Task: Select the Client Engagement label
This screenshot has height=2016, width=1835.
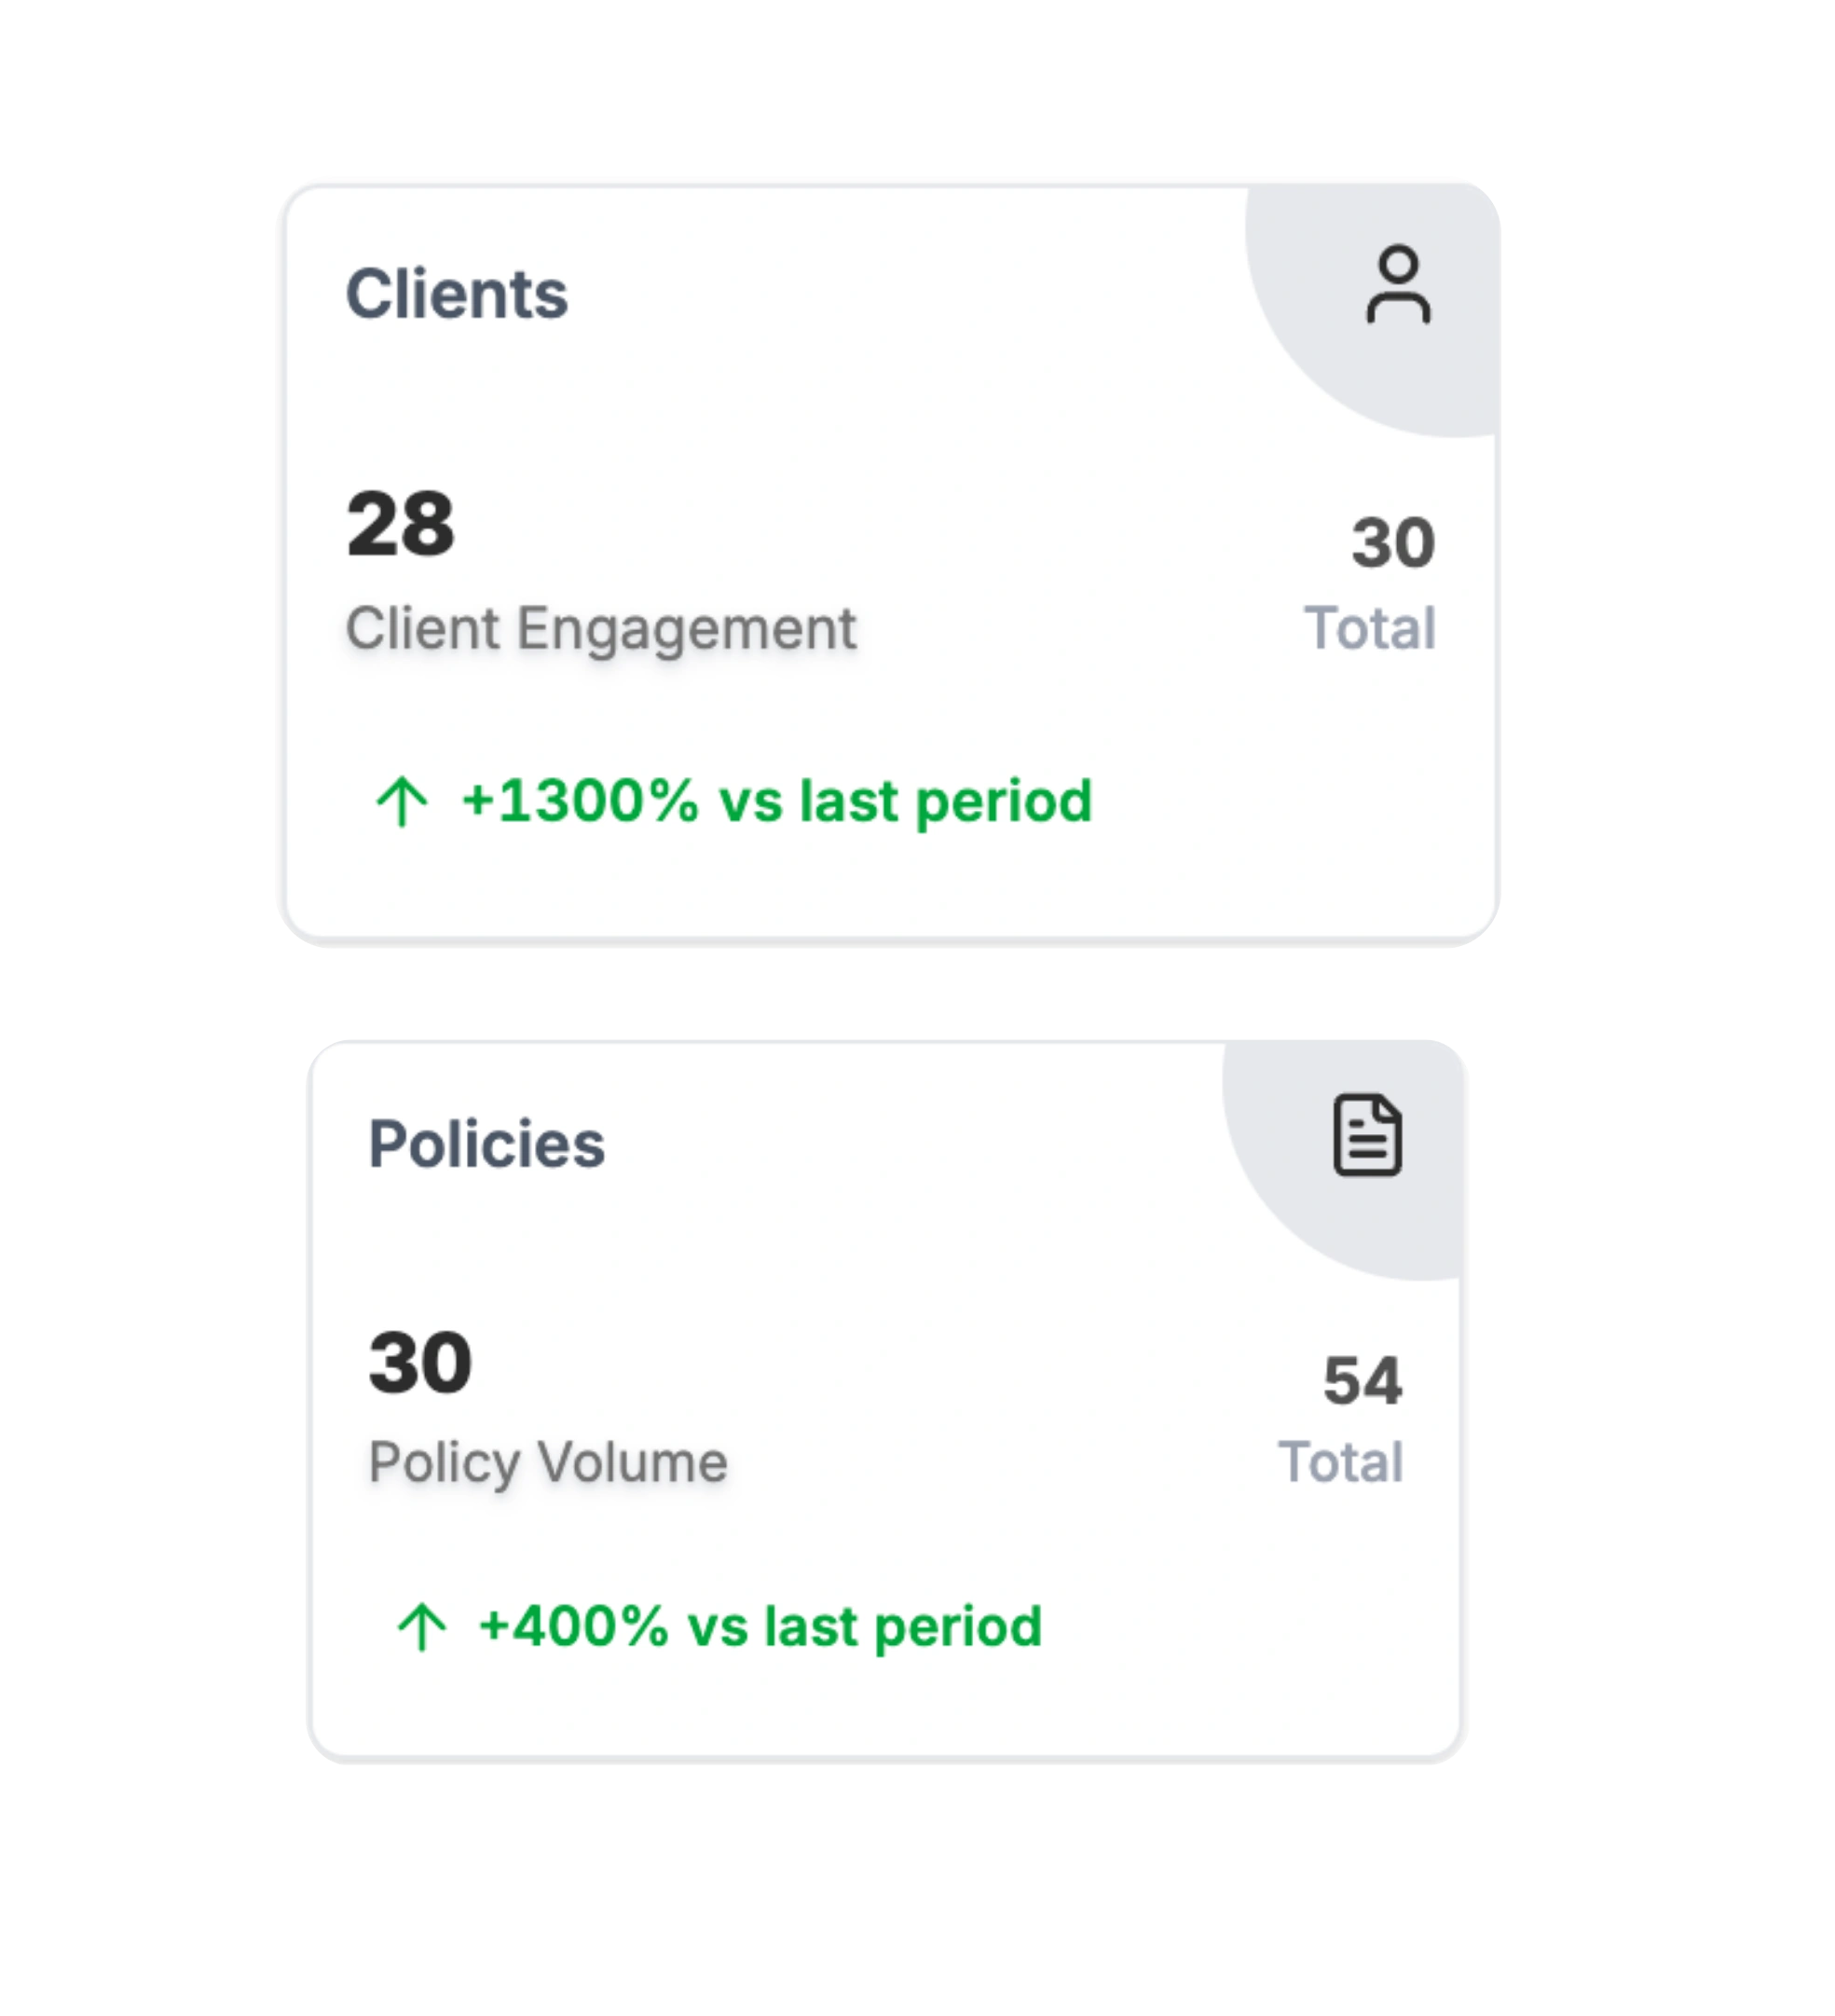Action: pos(601,629)
